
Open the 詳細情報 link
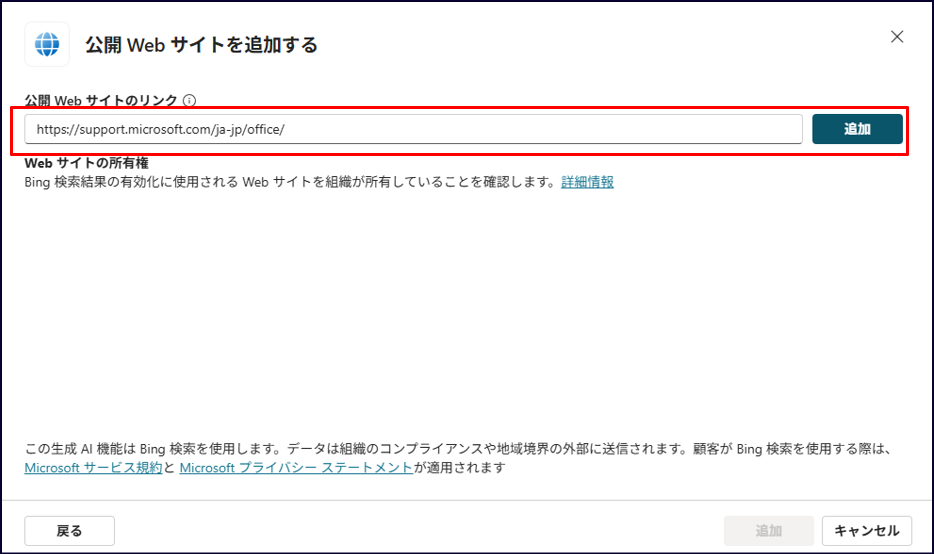tap(587, 182)
